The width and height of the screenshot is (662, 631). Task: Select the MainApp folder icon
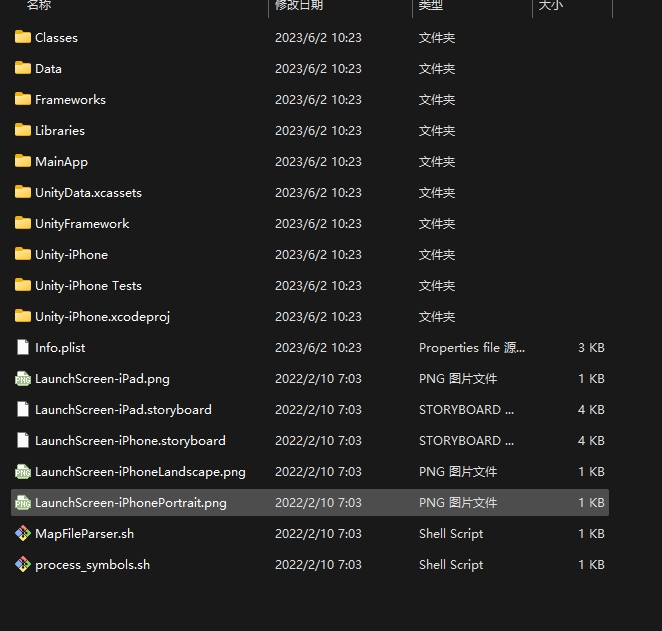pyautogui.click(x=23, y=161)
